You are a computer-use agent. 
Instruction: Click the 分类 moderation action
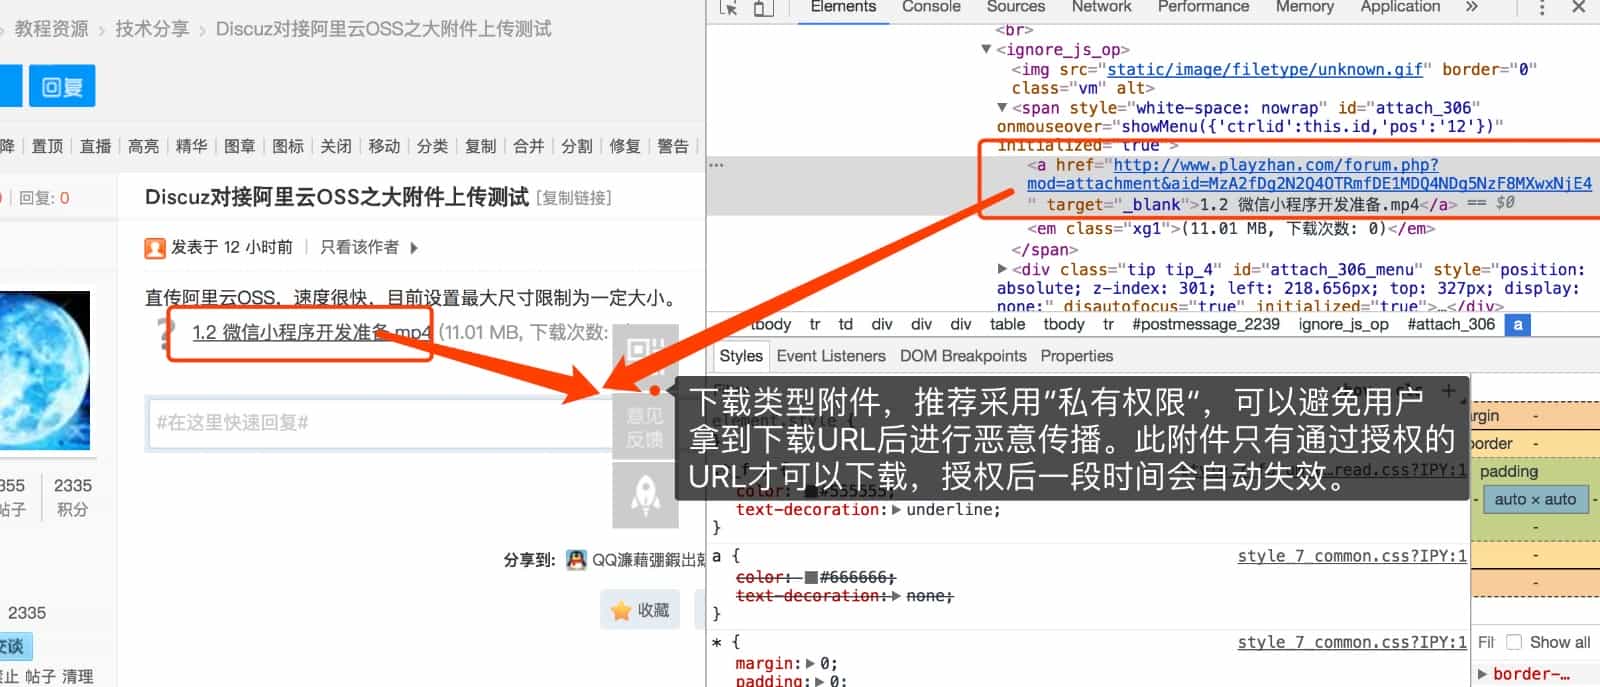tap(432, 146)
